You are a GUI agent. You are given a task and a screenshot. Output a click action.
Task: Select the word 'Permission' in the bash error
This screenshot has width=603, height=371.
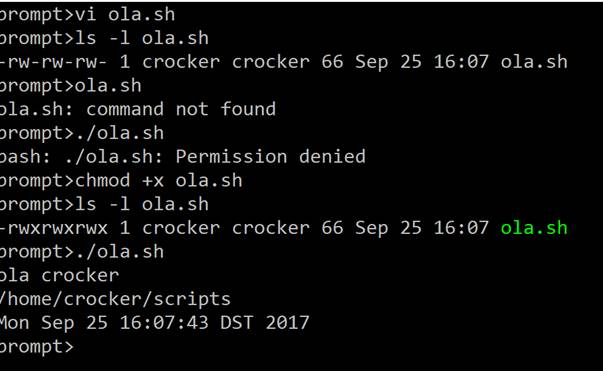[232, 157]
